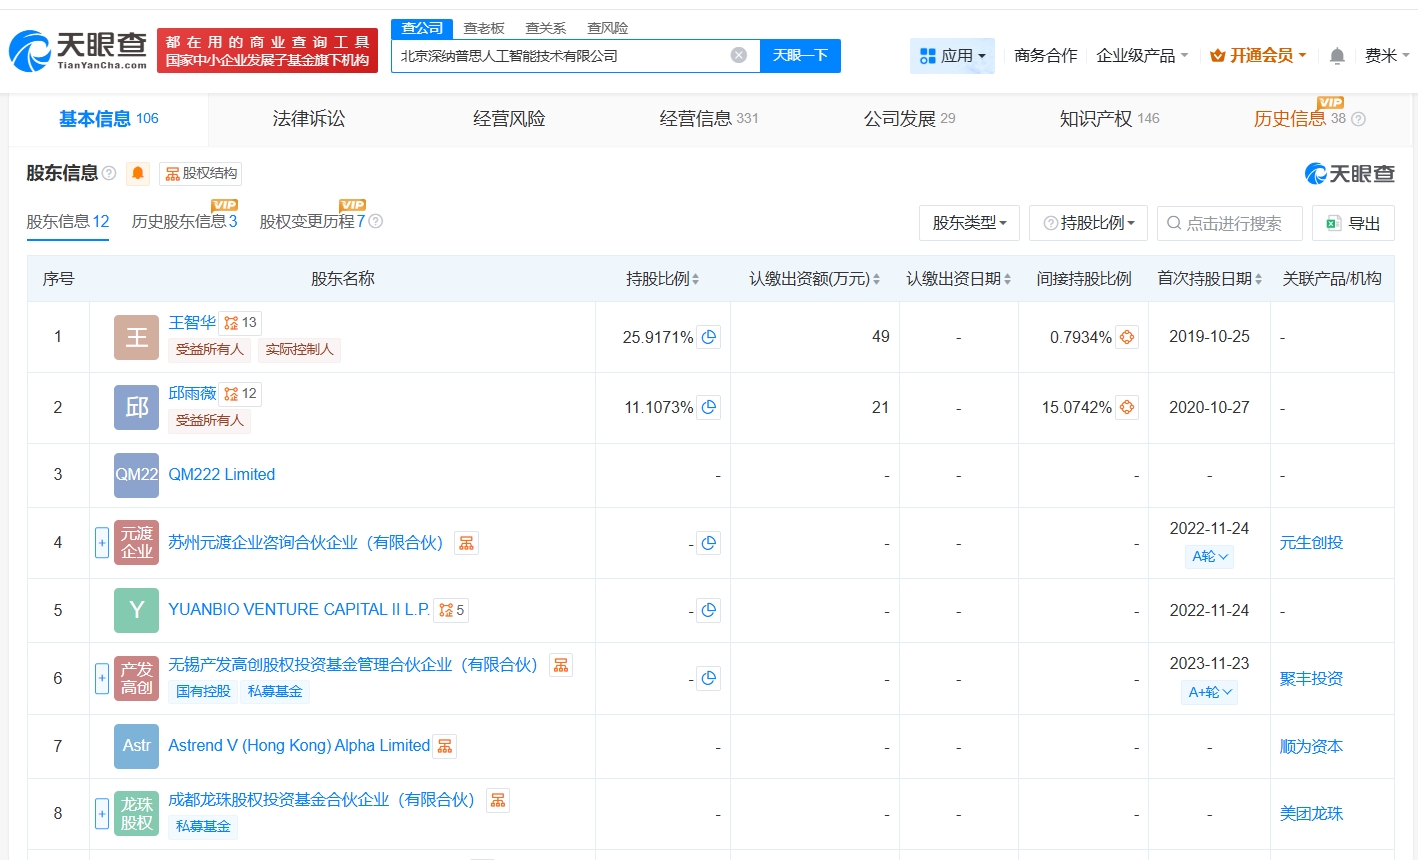
Task: Click the notification bell icon in header
Action: pyautogui.click(x=1336, y=56)
